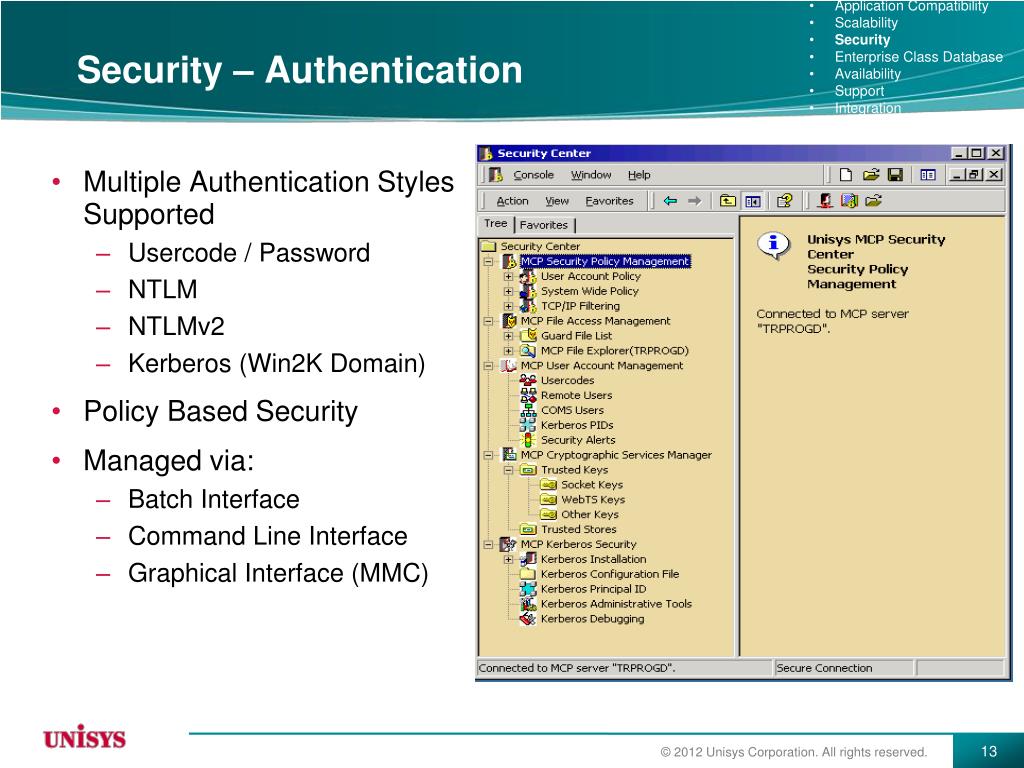Click the open folder icon in lower toolbar
Viewport: 1024px width, 768px height.
point(874,200)
